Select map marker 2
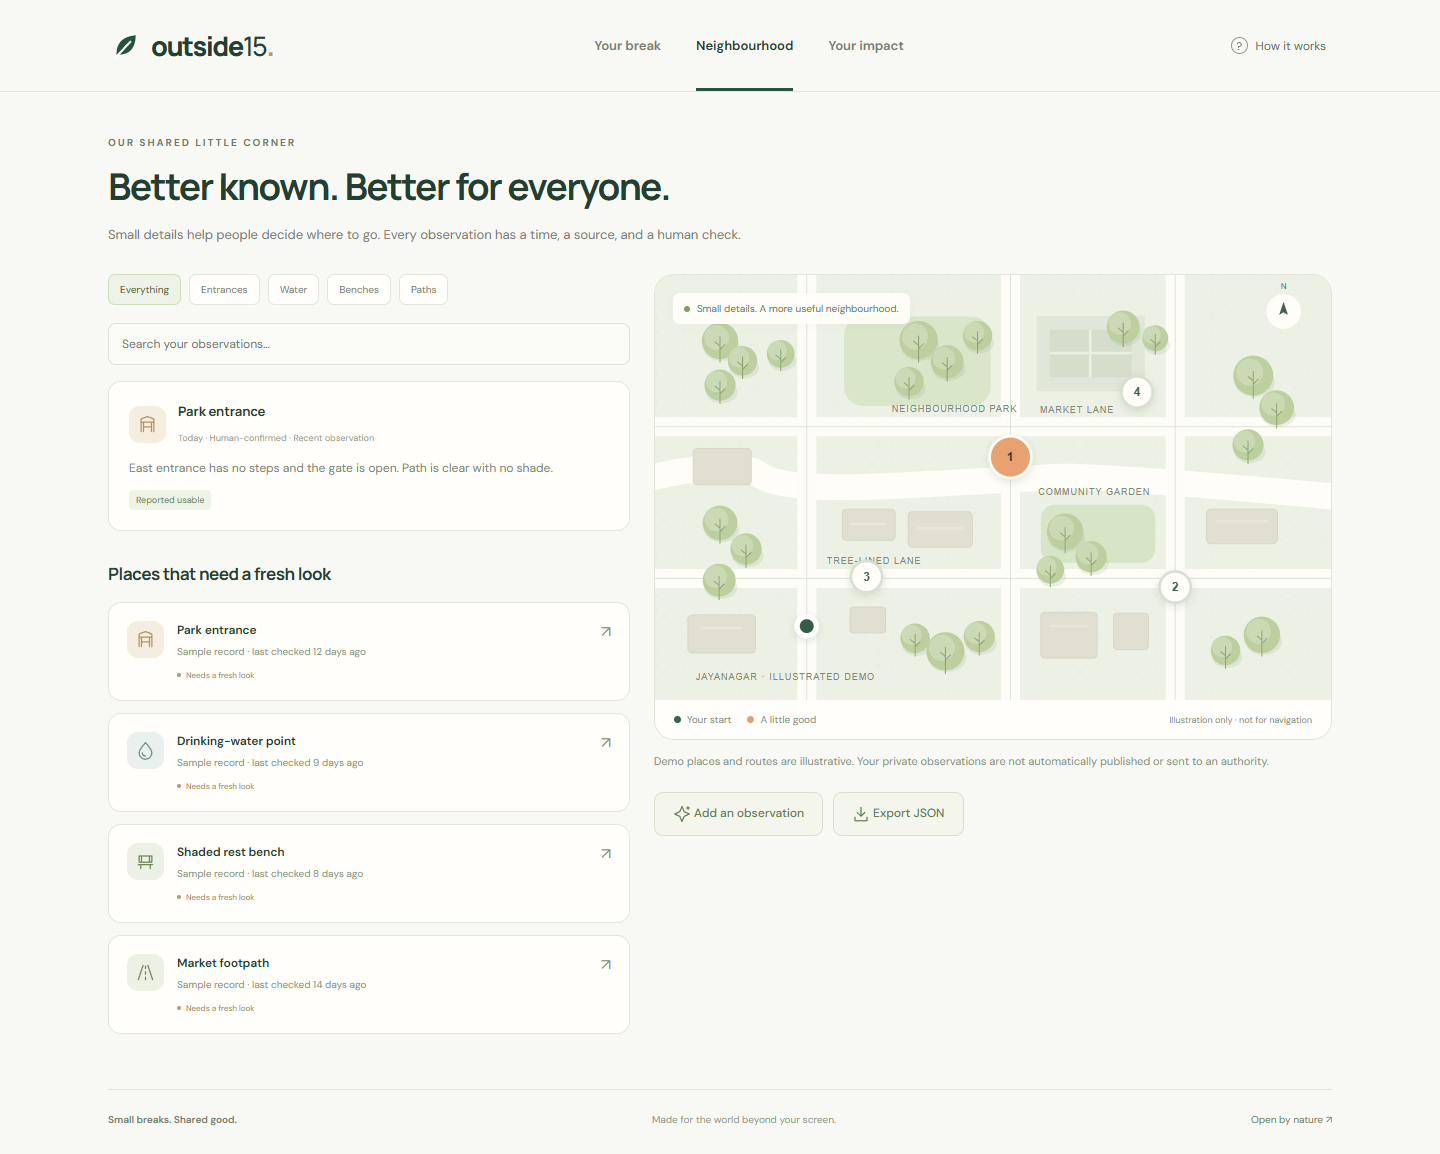This screenshot has width=1440, height=1154. point(1175,587)
